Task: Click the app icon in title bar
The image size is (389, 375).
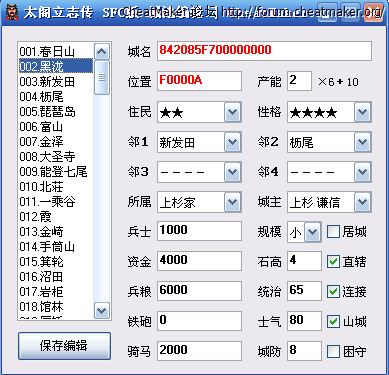Action: tap(12, 12)
